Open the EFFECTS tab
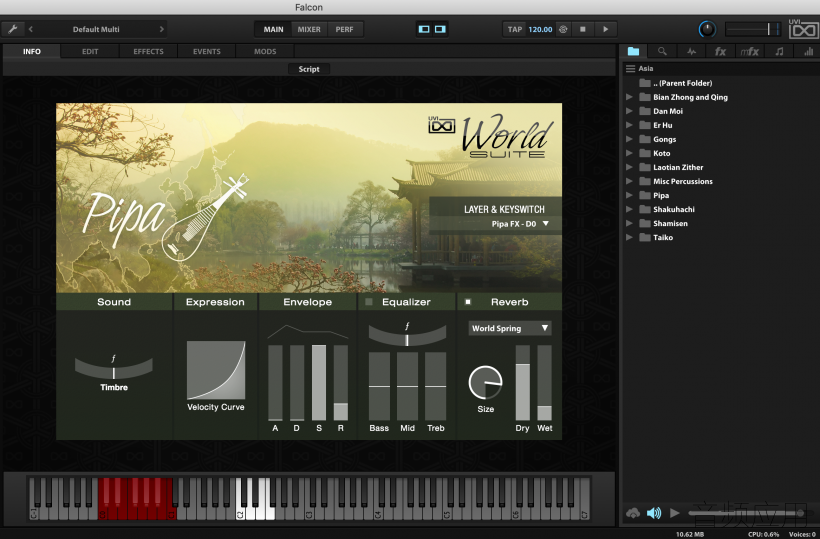 click(x=149, y=51)
